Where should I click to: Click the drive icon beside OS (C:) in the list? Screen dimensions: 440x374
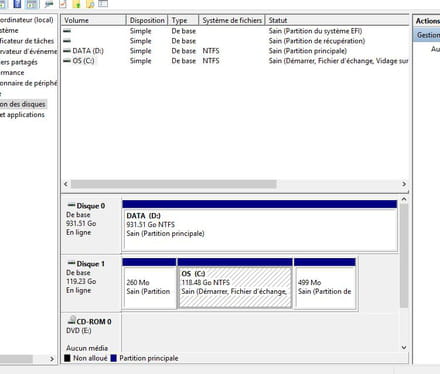[x=67, y=61]
